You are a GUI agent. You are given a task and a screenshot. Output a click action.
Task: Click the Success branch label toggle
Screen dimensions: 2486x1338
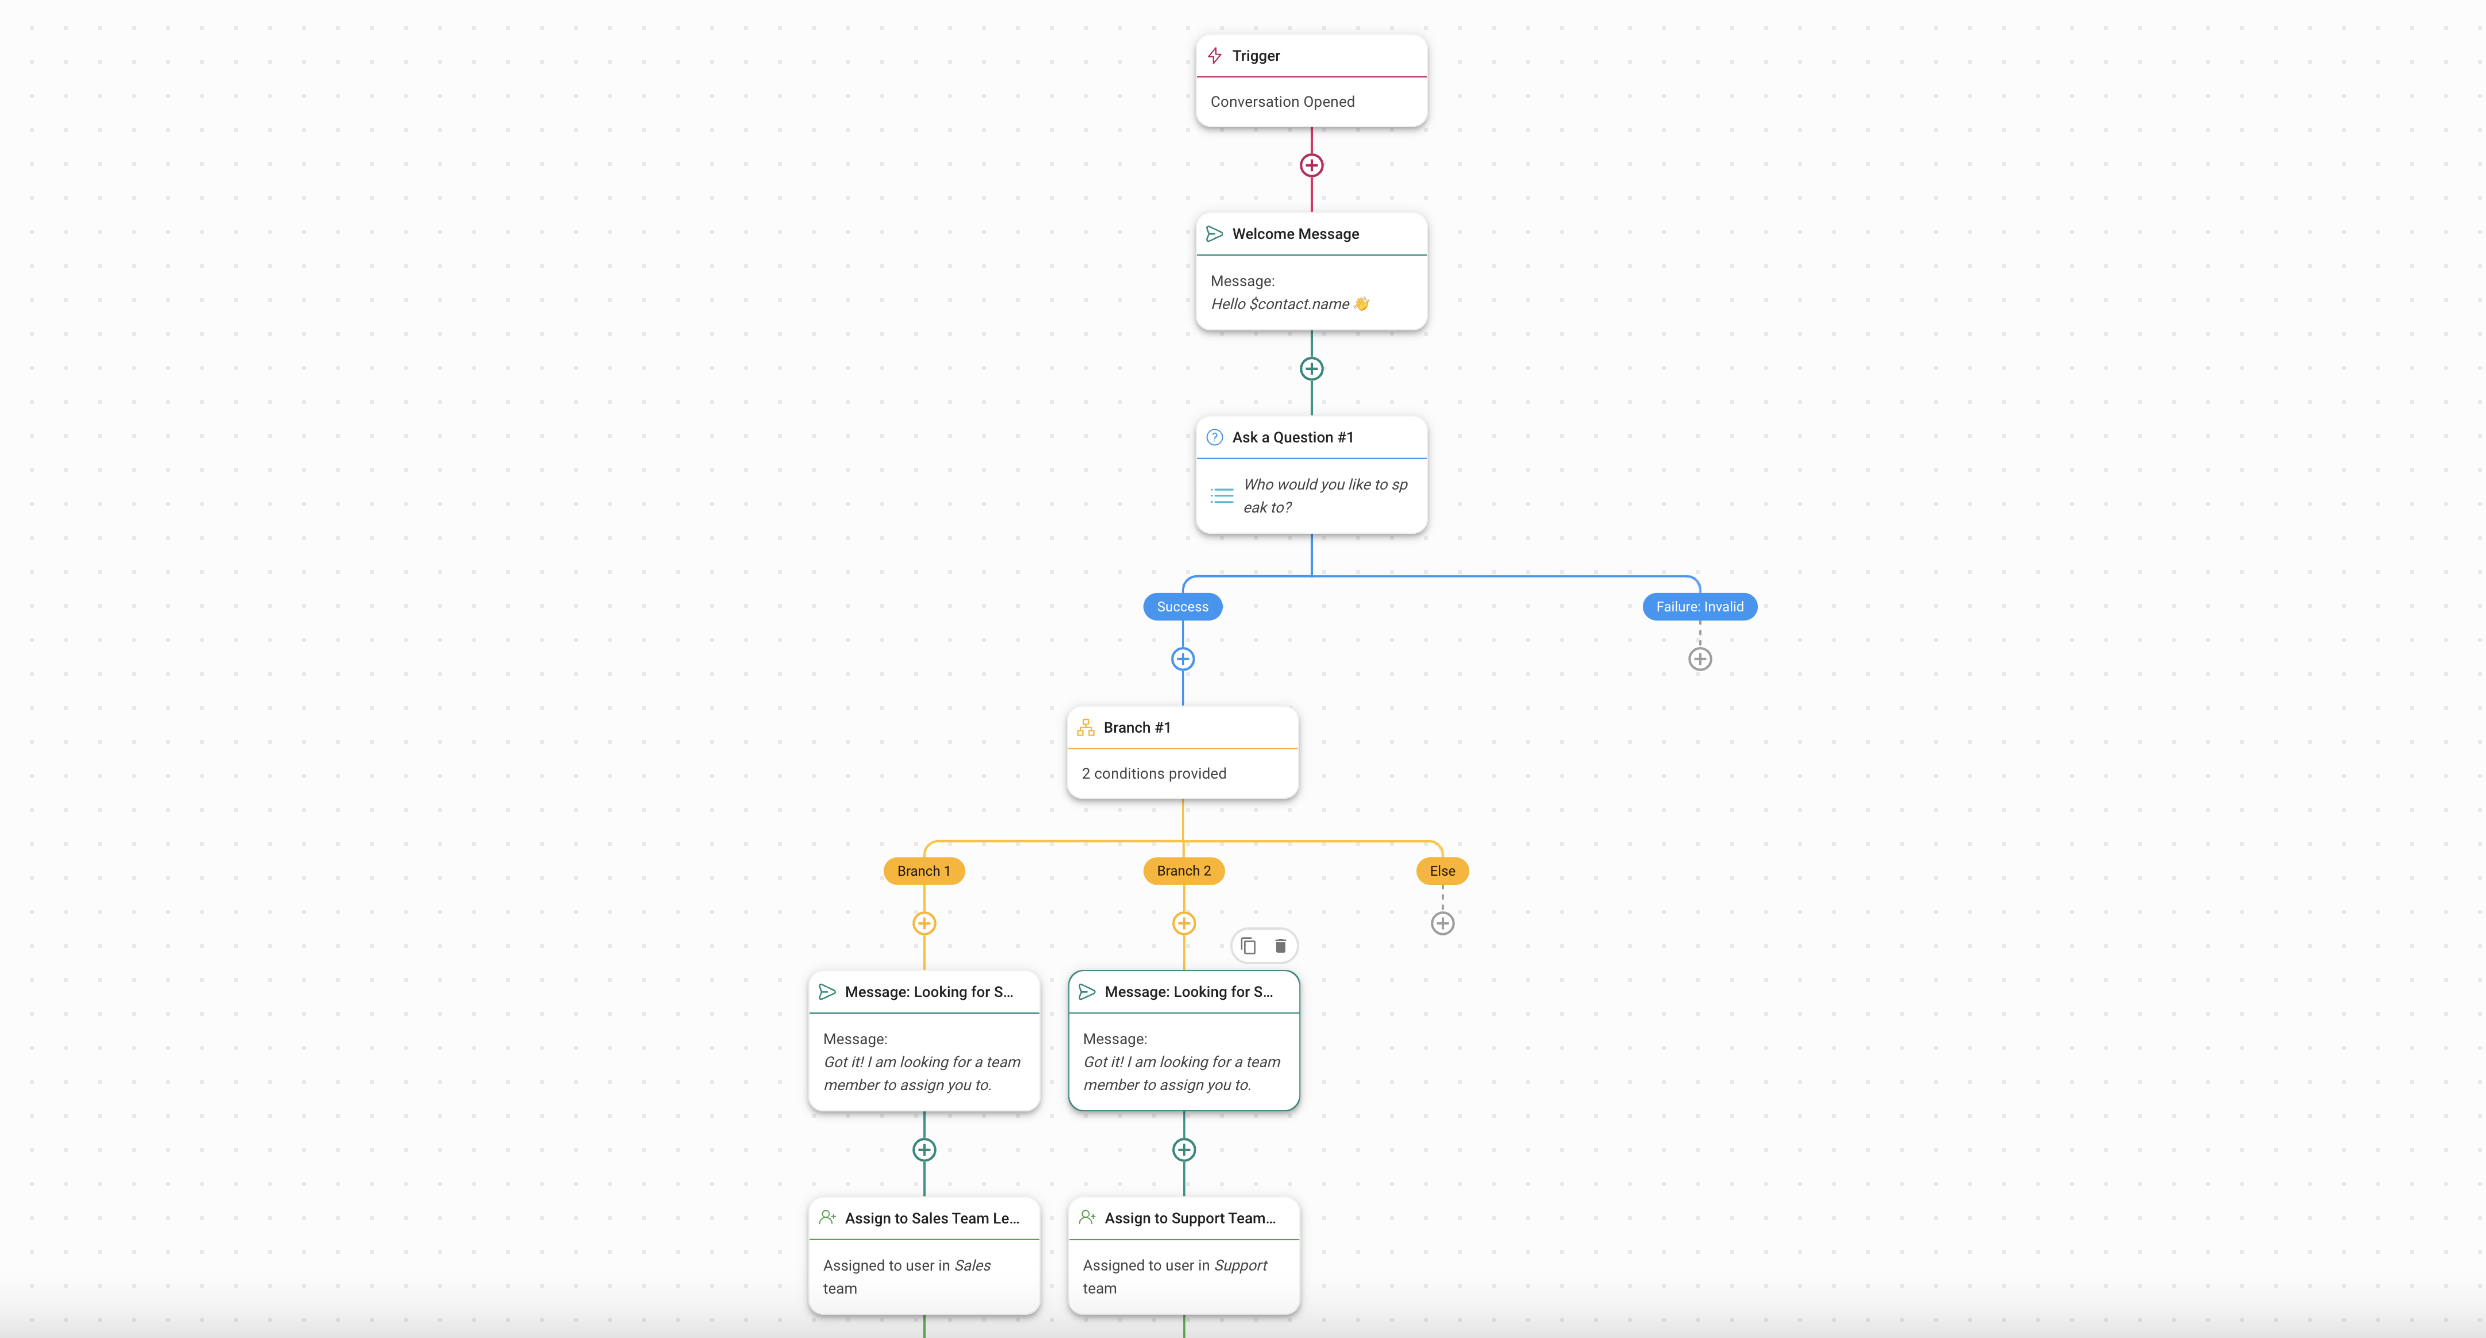pyautogui.click(x=1181, y=605)
